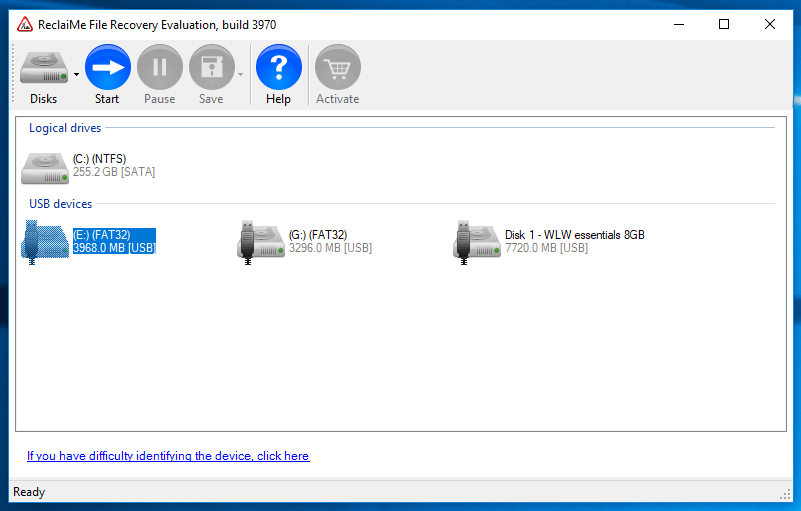Open the Save dropdown arrow
This screenshot has height=511, width=801.
click(241, 75)
